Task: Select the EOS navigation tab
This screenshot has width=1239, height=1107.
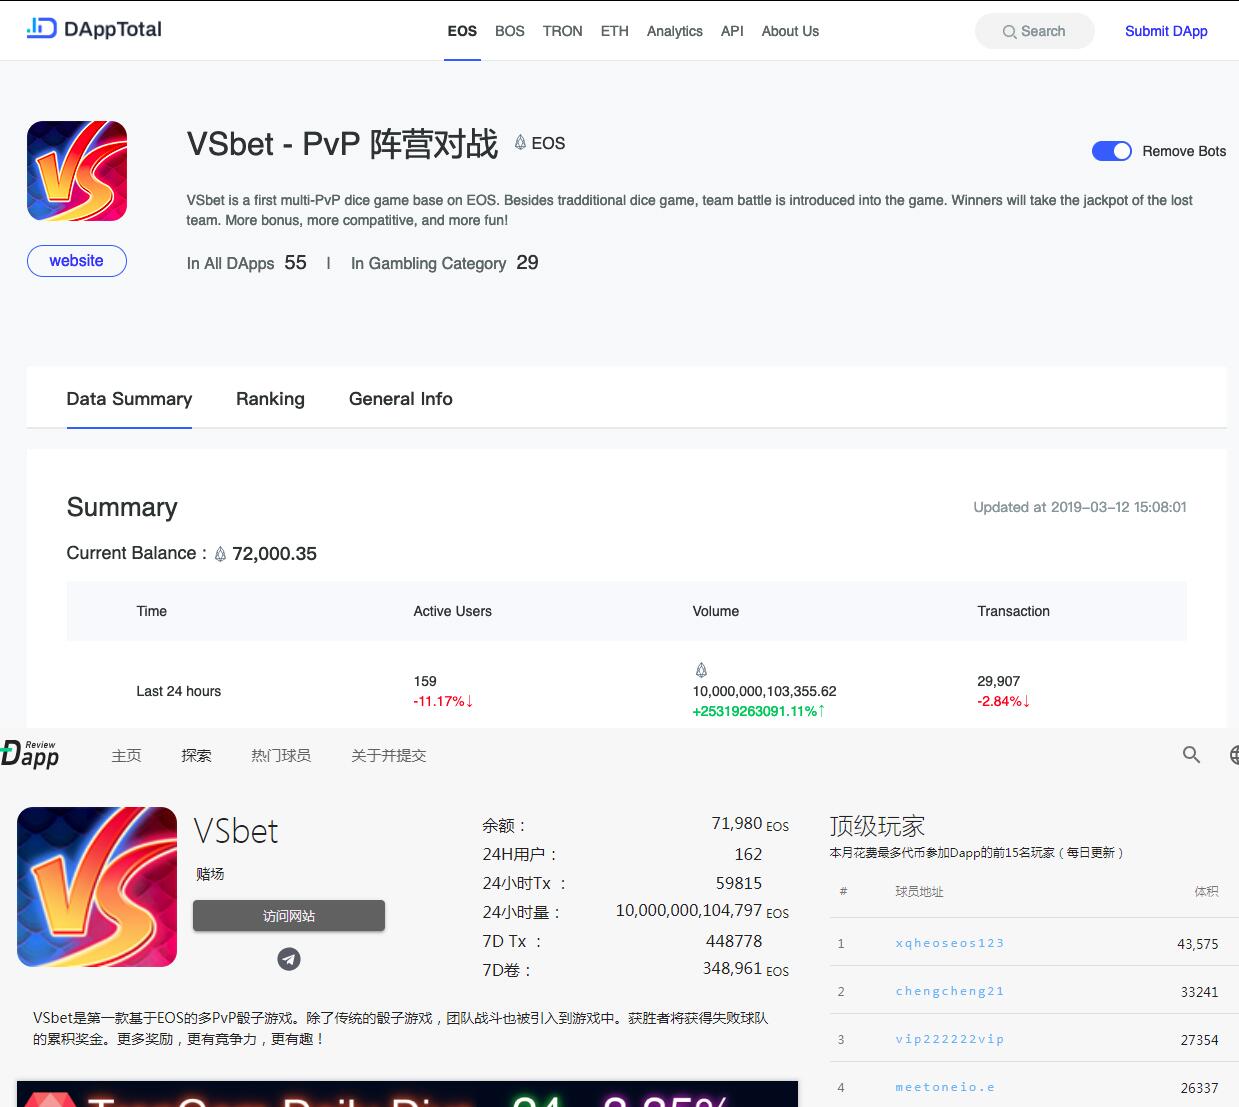Action: tap(462, 31)
